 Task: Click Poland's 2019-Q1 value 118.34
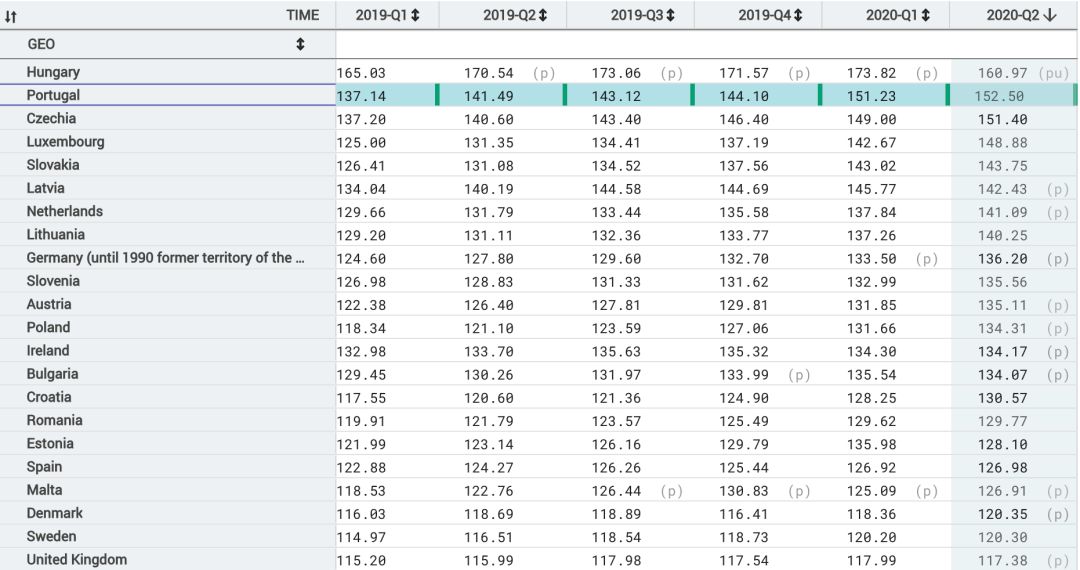point(361,329)
